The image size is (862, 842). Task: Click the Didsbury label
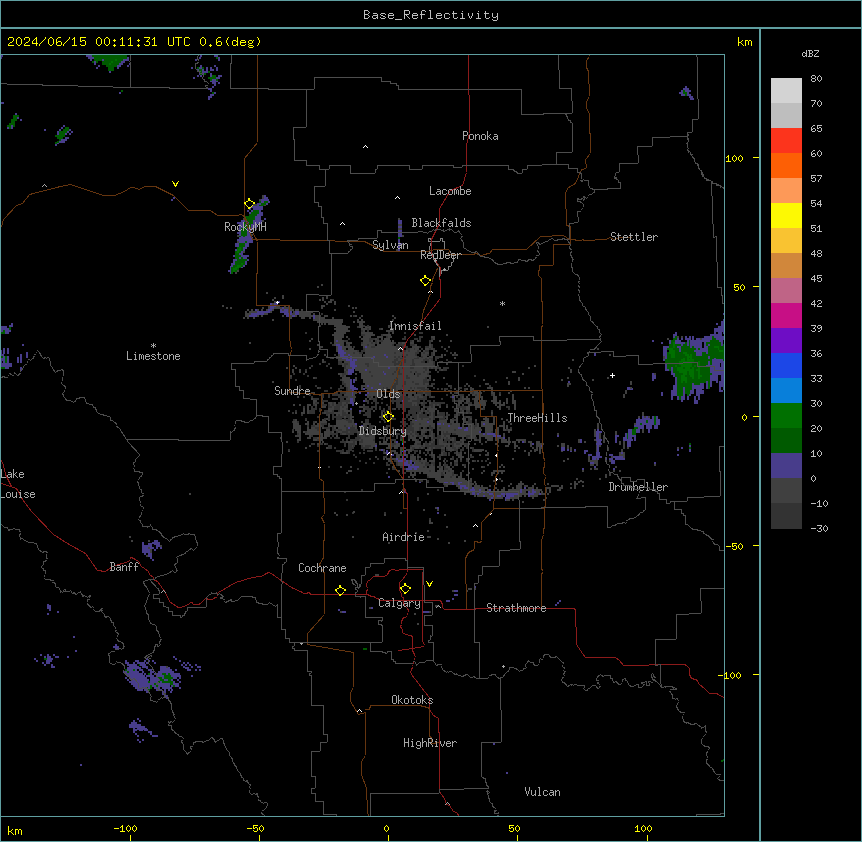(x=383, y=431)
